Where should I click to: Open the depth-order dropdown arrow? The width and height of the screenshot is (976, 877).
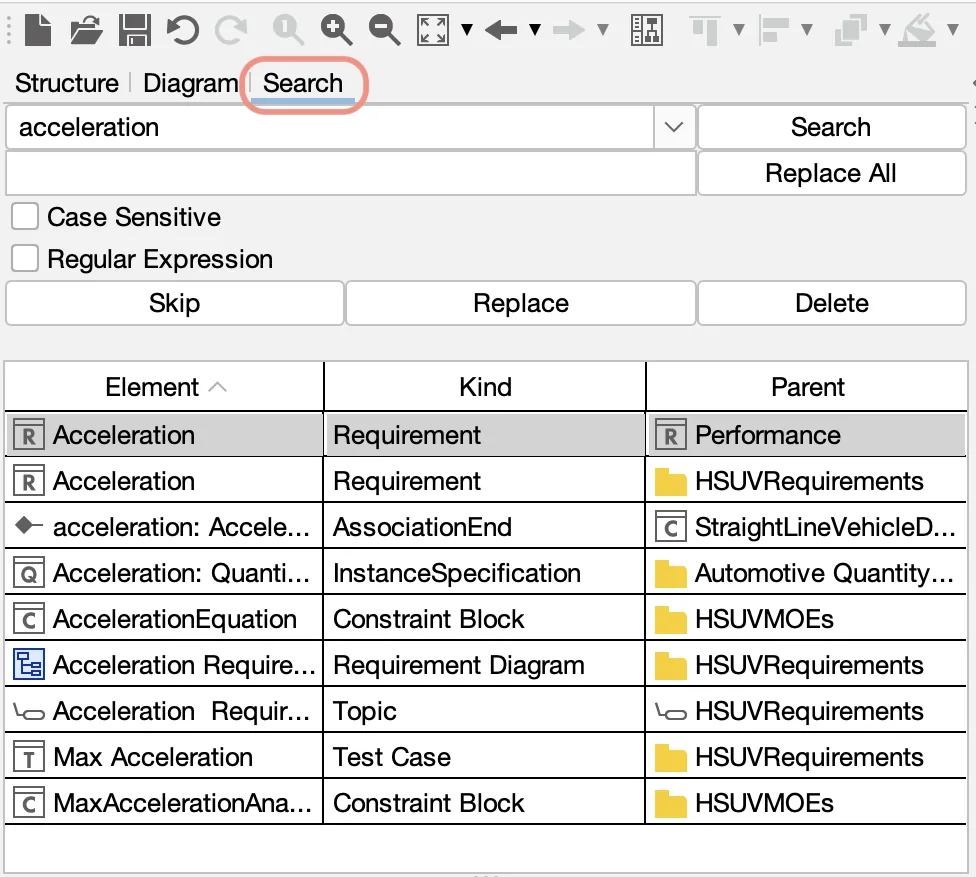pos(884,29)
